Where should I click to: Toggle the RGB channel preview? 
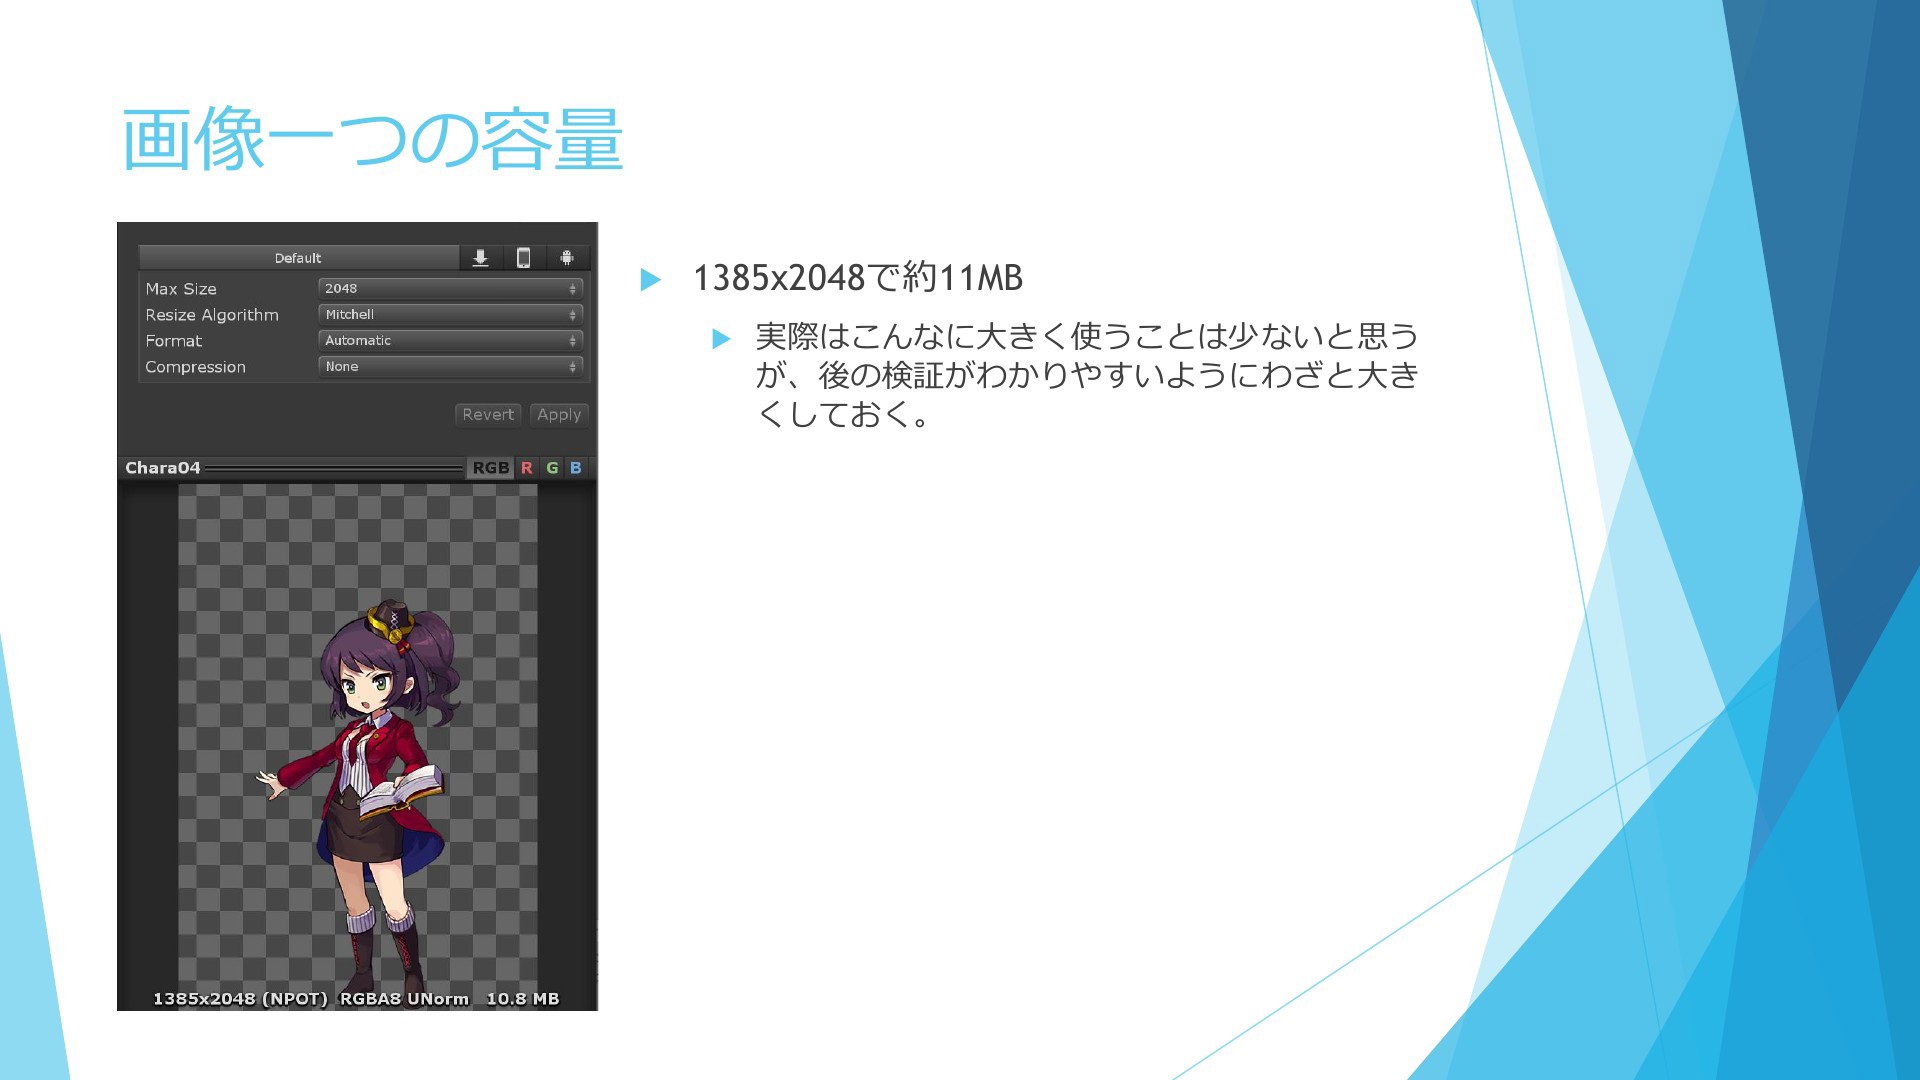(x=490, y=468)
